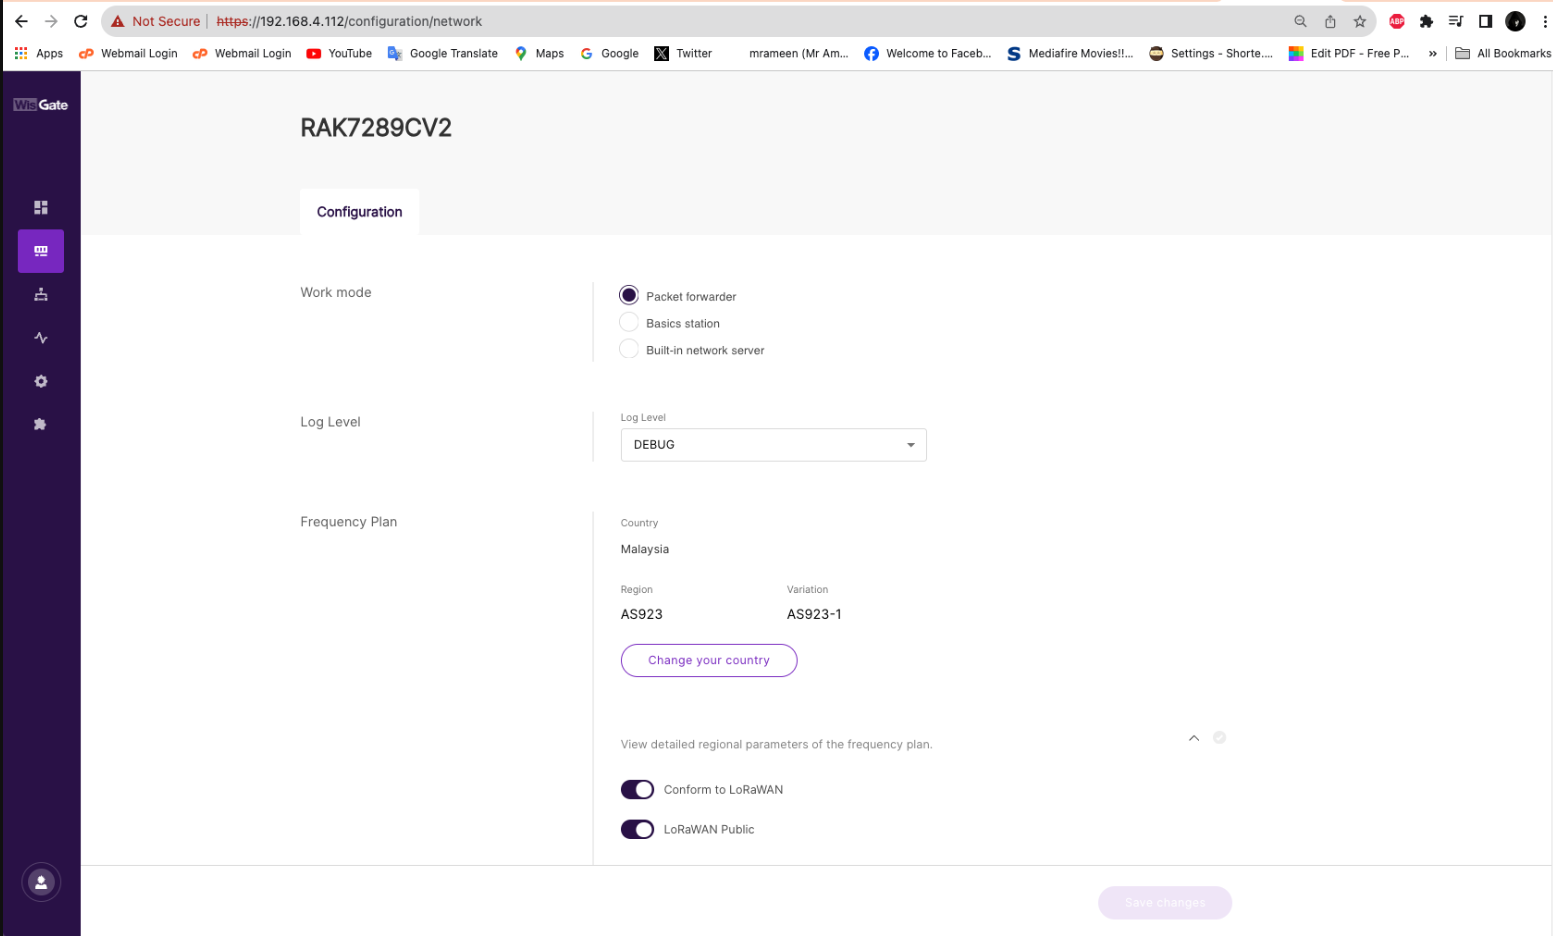Toggle the browser side panel icon
This screenshot has width=1553, height=936.
click(1485, 21)
